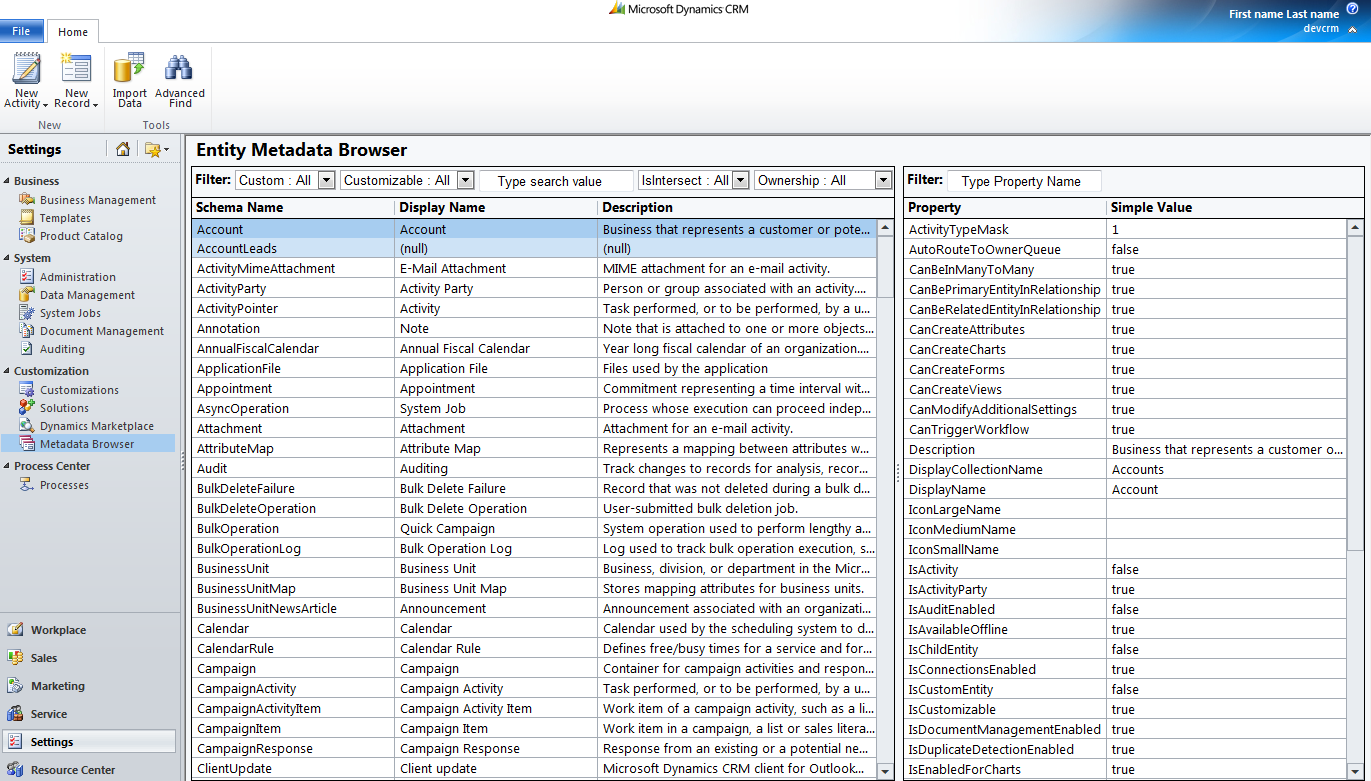Image resolution: width=1371 pixels, height=781 pixels.
Task: Select the Annotation entity row
Action: (x=534, y=329)
